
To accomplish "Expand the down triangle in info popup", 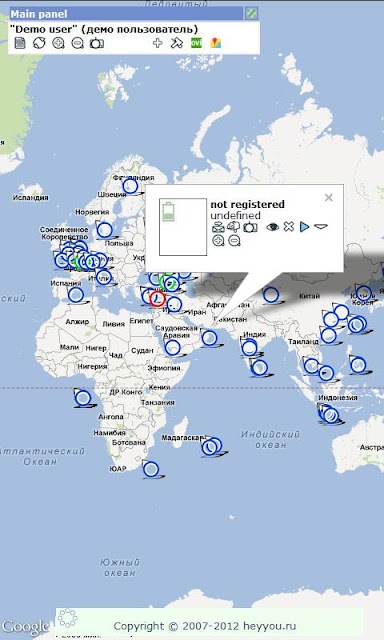I will 321,226.
